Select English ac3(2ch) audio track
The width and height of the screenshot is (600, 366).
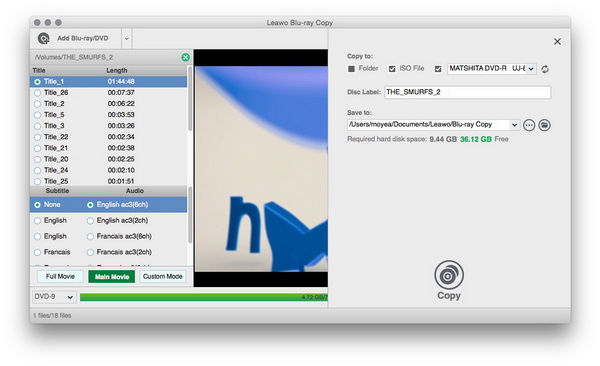click(90, 221)
